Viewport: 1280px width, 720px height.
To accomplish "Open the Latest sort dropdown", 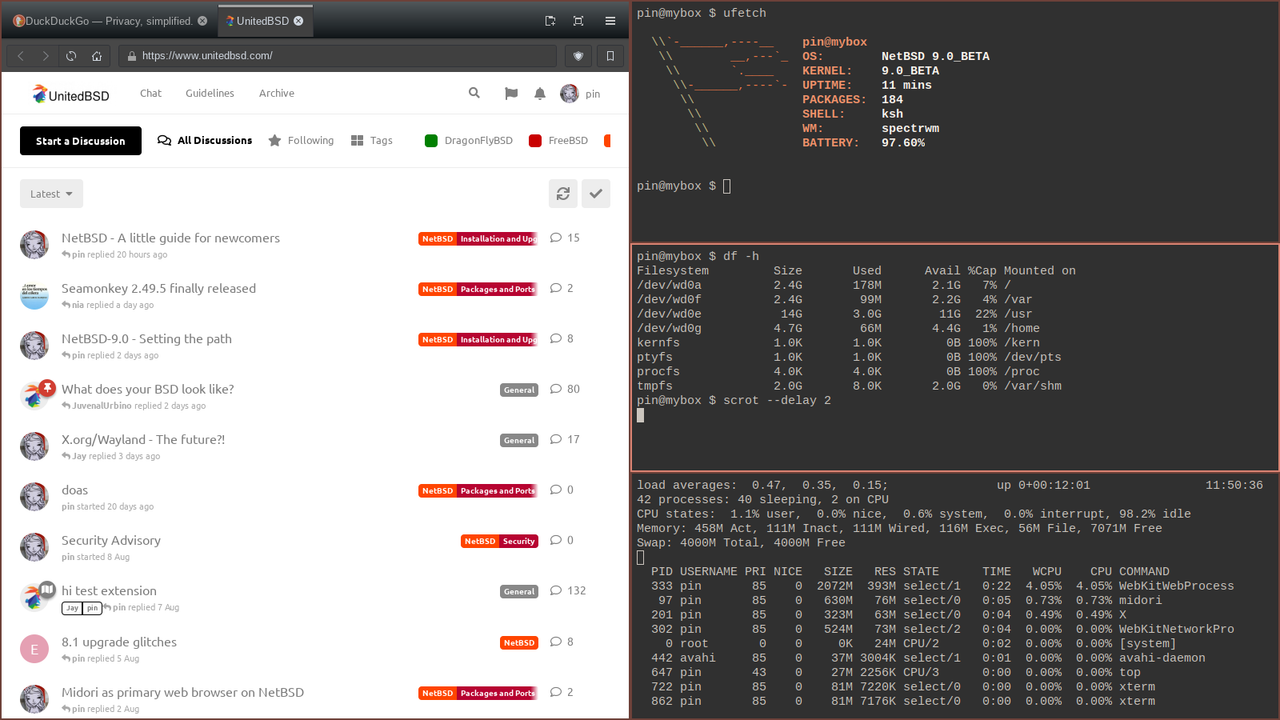I will click(x=51, y=194).
